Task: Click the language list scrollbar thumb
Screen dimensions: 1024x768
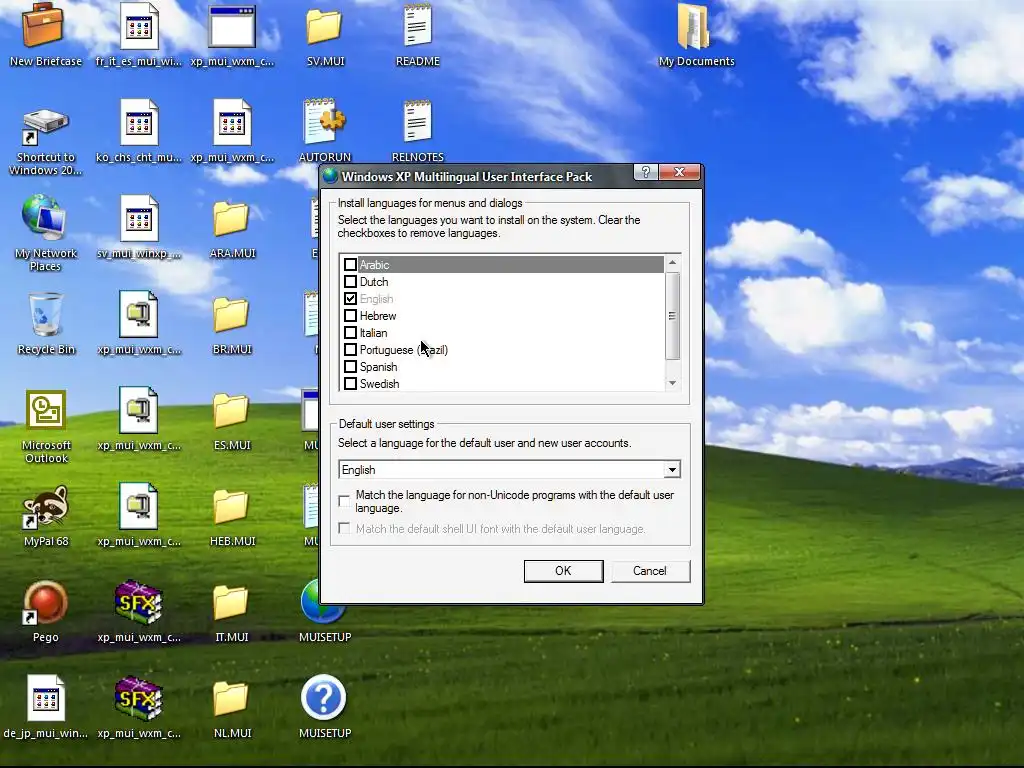Action: click(x=672, y=315)
